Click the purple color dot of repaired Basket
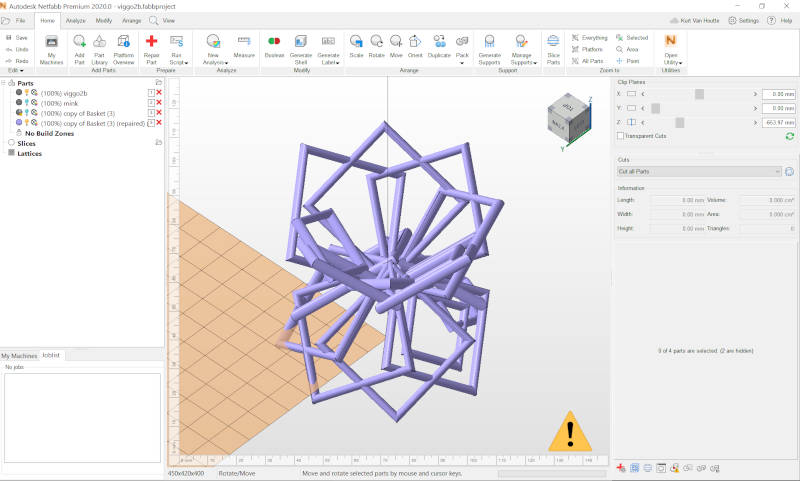 [x=19, y=122]
